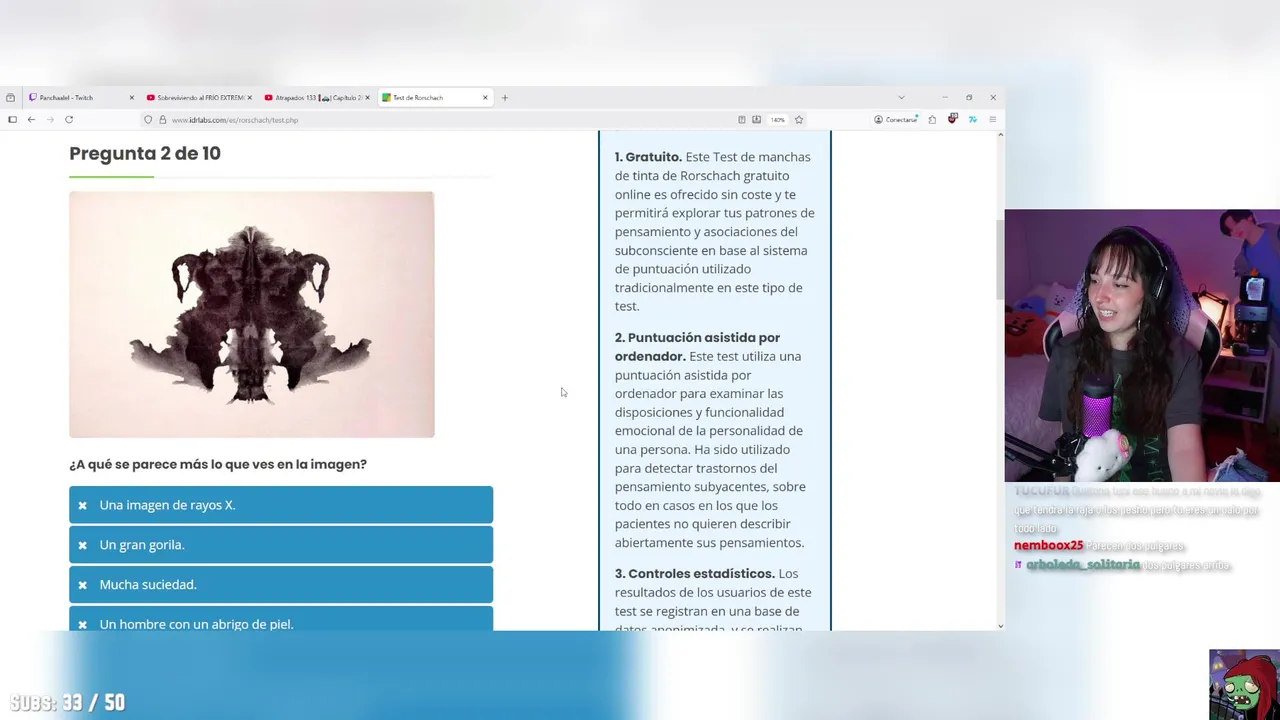Viewport: 1280px width, 720px height.
Task: Click the padlock site info icon
Action: pos(162,120)
